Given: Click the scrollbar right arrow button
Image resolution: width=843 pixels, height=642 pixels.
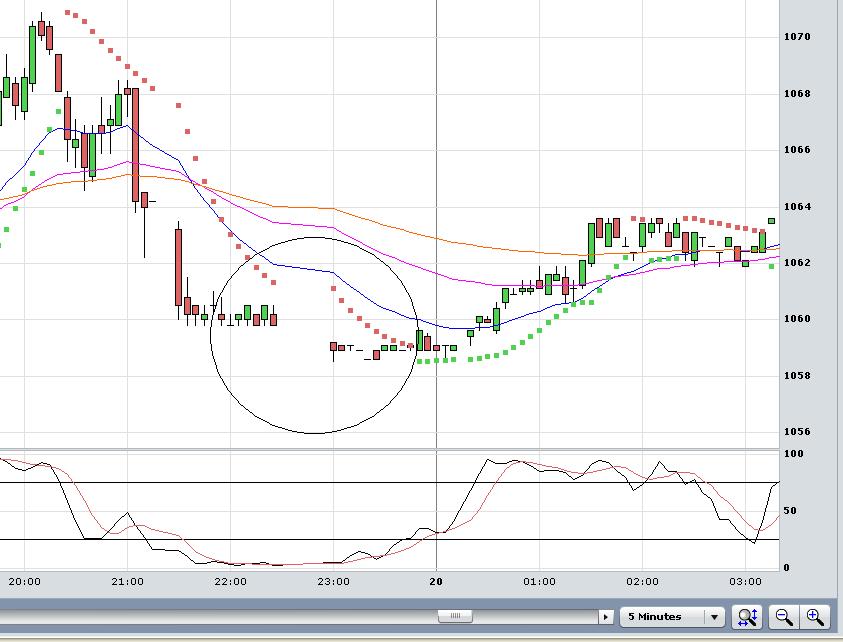Looking at the screenshot, I should coord(606,617).
